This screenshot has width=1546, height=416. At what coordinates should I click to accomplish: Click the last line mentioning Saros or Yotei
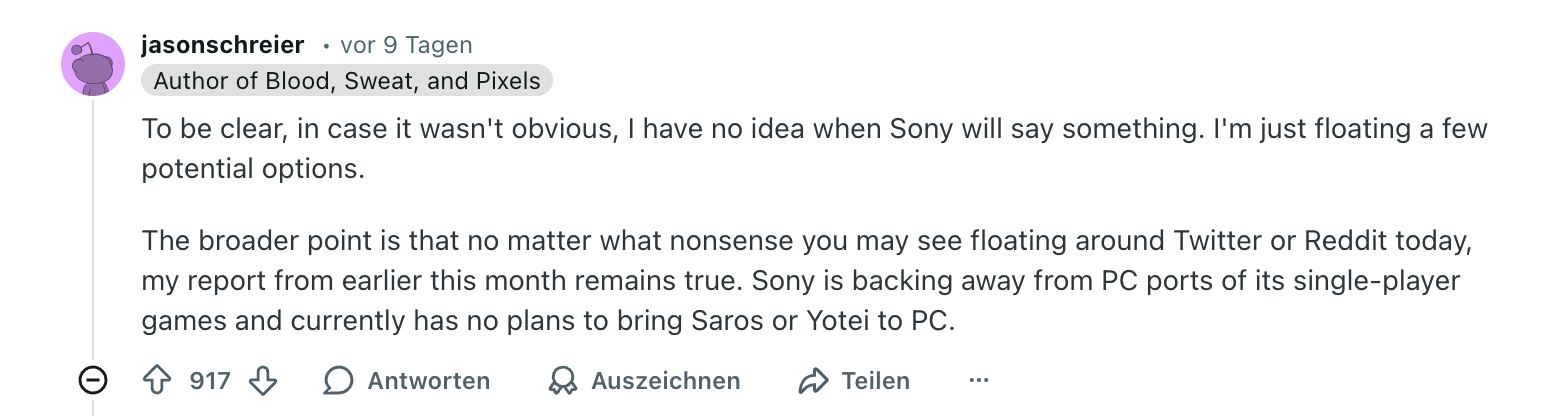click(x=548, y=321)
